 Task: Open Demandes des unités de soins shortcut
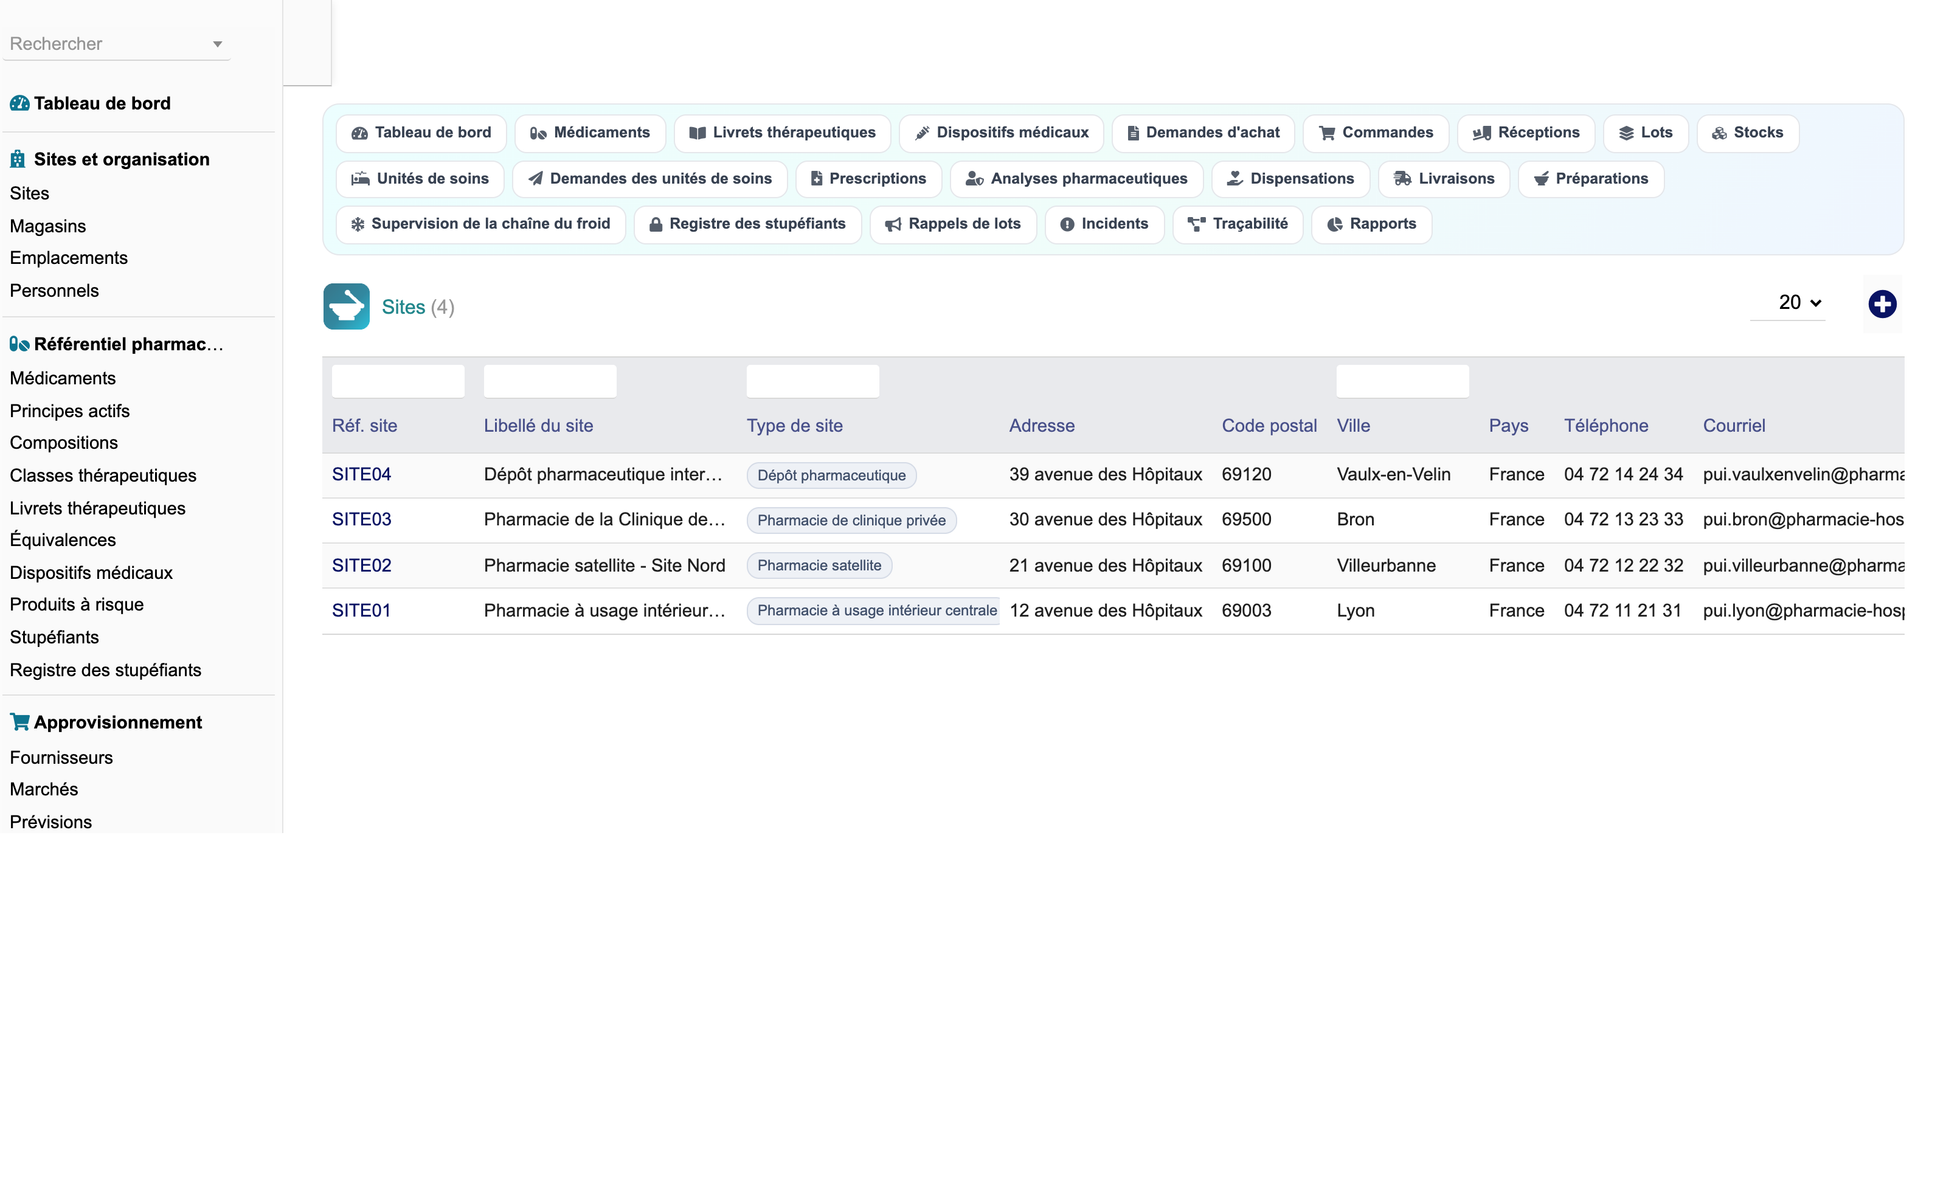(650, 179)
